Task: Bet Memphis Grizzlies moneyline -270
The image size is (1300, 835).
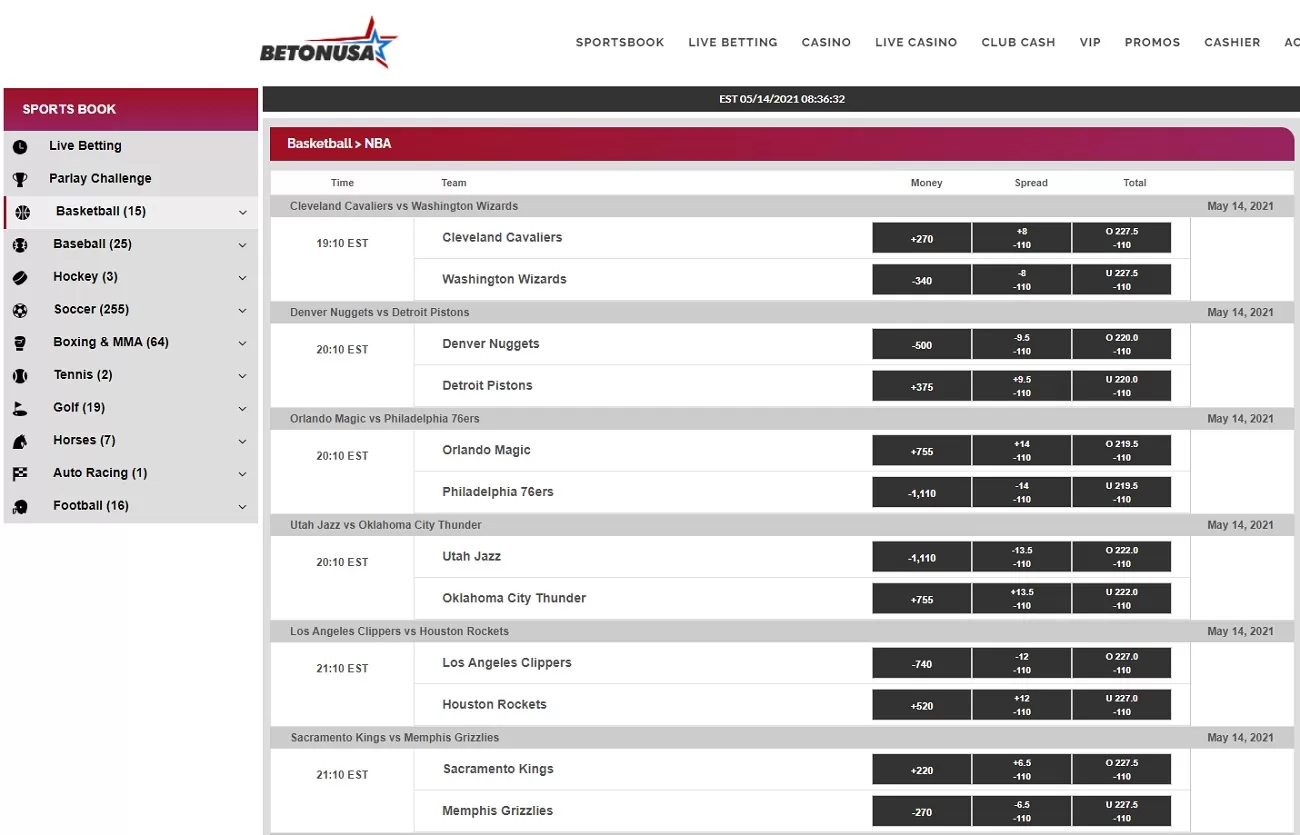Action: pos(922,811)
